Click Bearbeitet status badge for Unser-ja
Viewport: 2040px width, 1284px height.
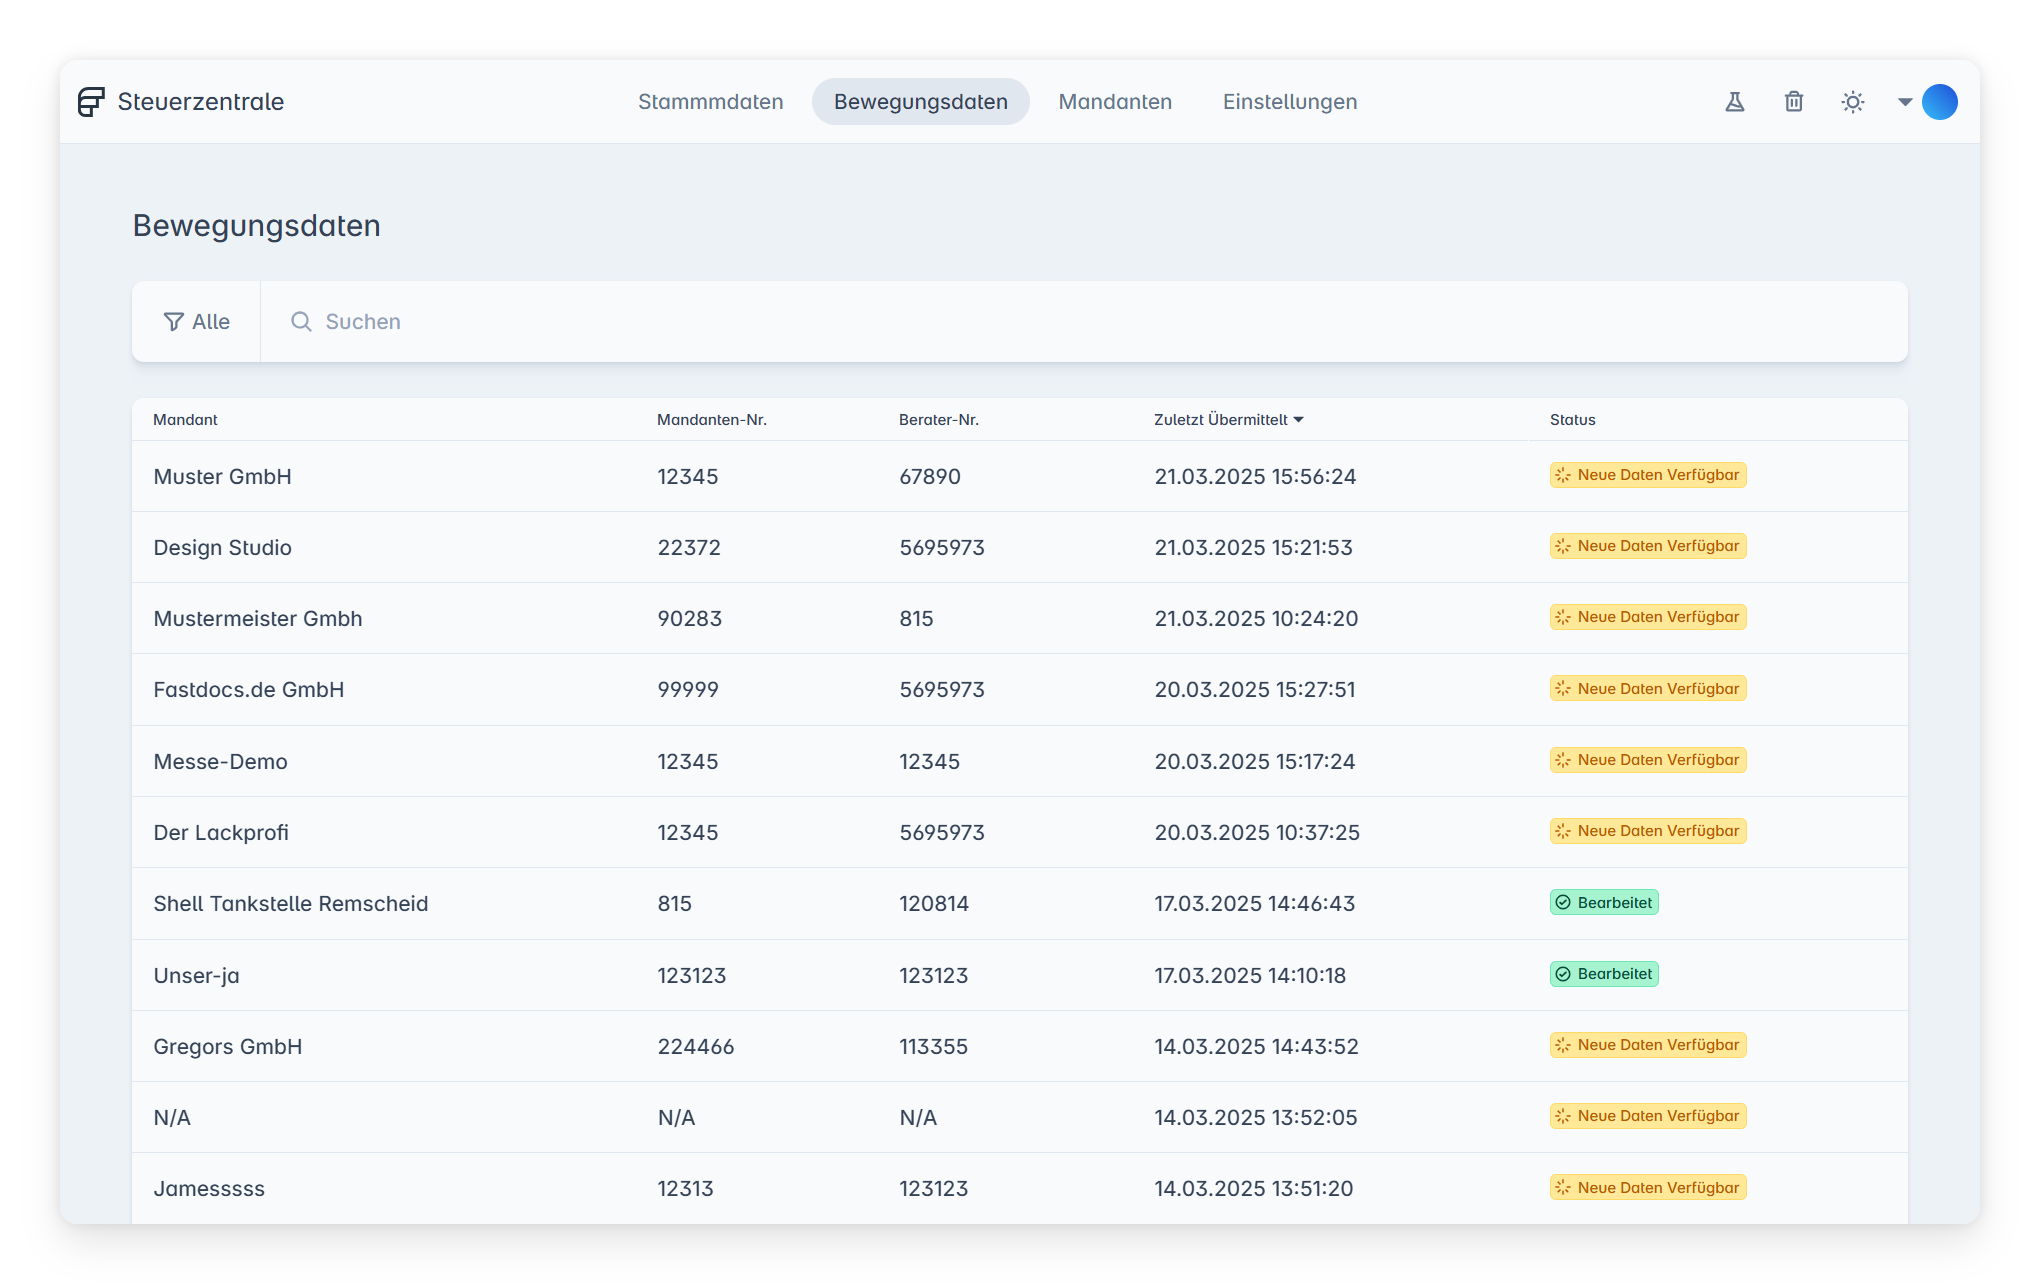[1605, 974]
